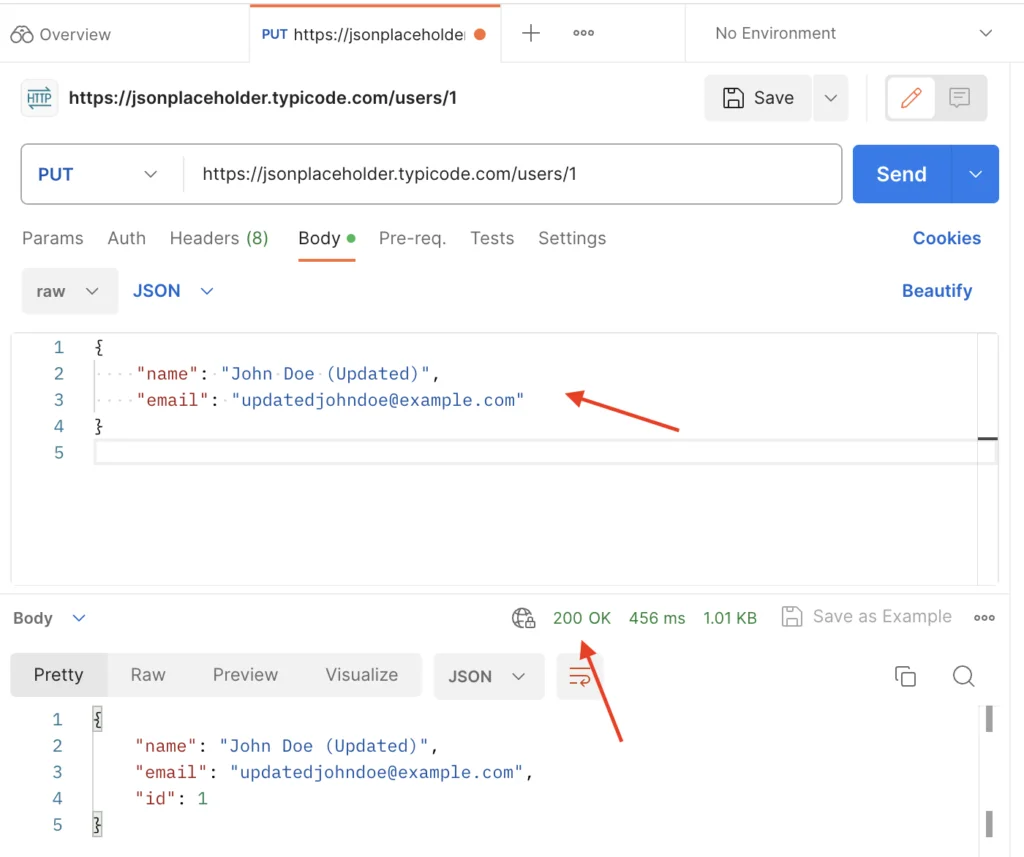Expand the No Environment dropdown
1024x857 pixels.
854,33
